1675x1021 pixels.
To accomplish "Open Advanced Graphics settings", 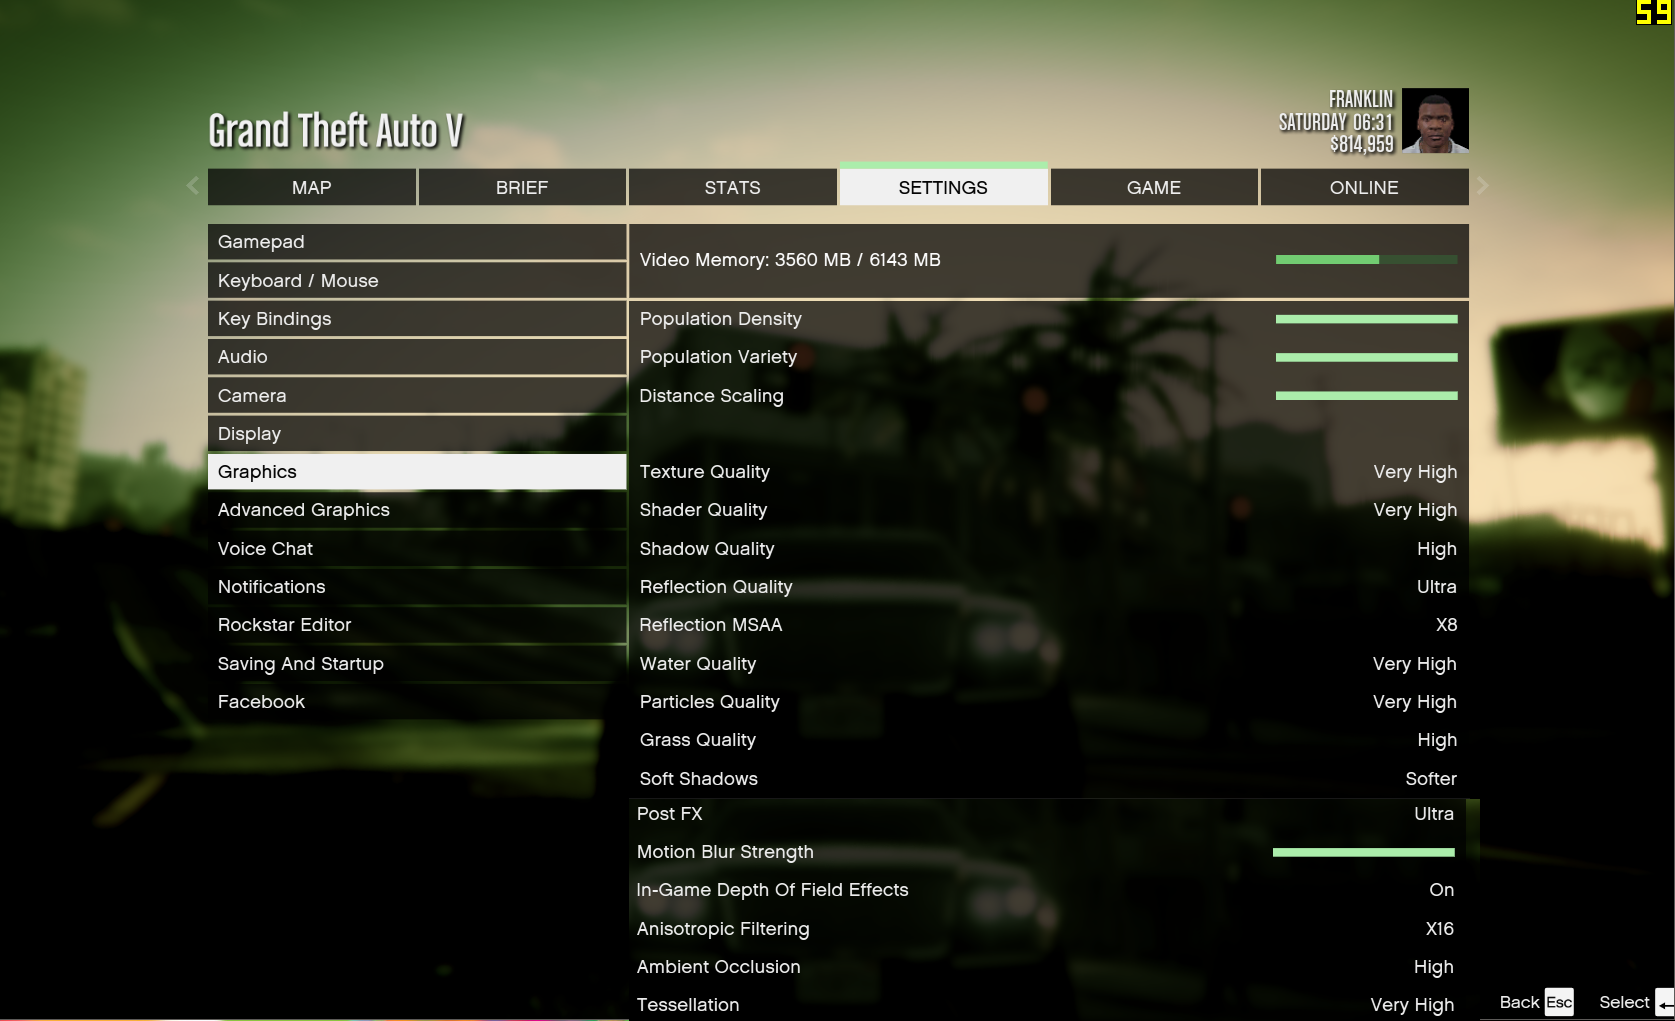I will 417,510.
